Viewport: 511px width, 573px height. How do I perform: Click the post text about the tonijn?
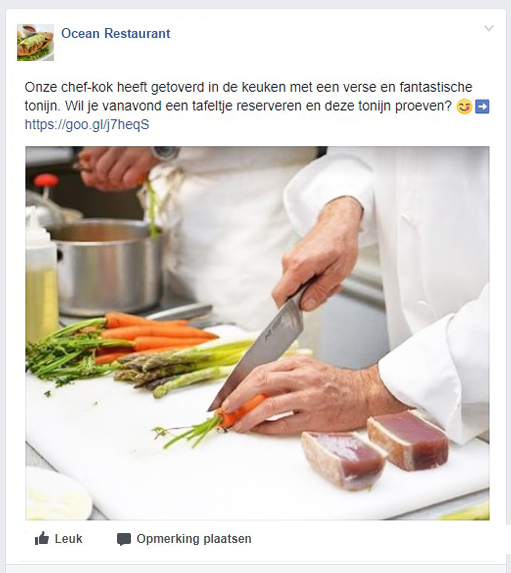(249, 96)
